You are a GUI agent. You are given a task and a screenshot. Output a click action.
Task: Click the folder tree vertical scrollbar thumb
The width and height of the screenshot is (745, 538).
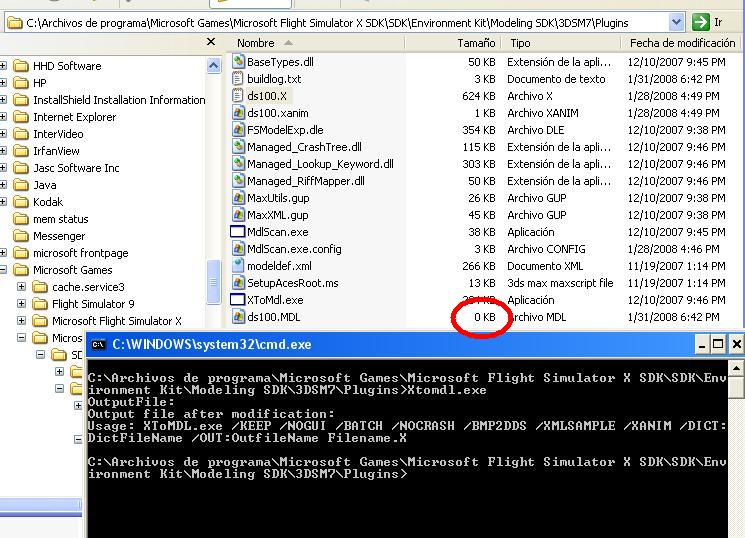click(213, 281)
